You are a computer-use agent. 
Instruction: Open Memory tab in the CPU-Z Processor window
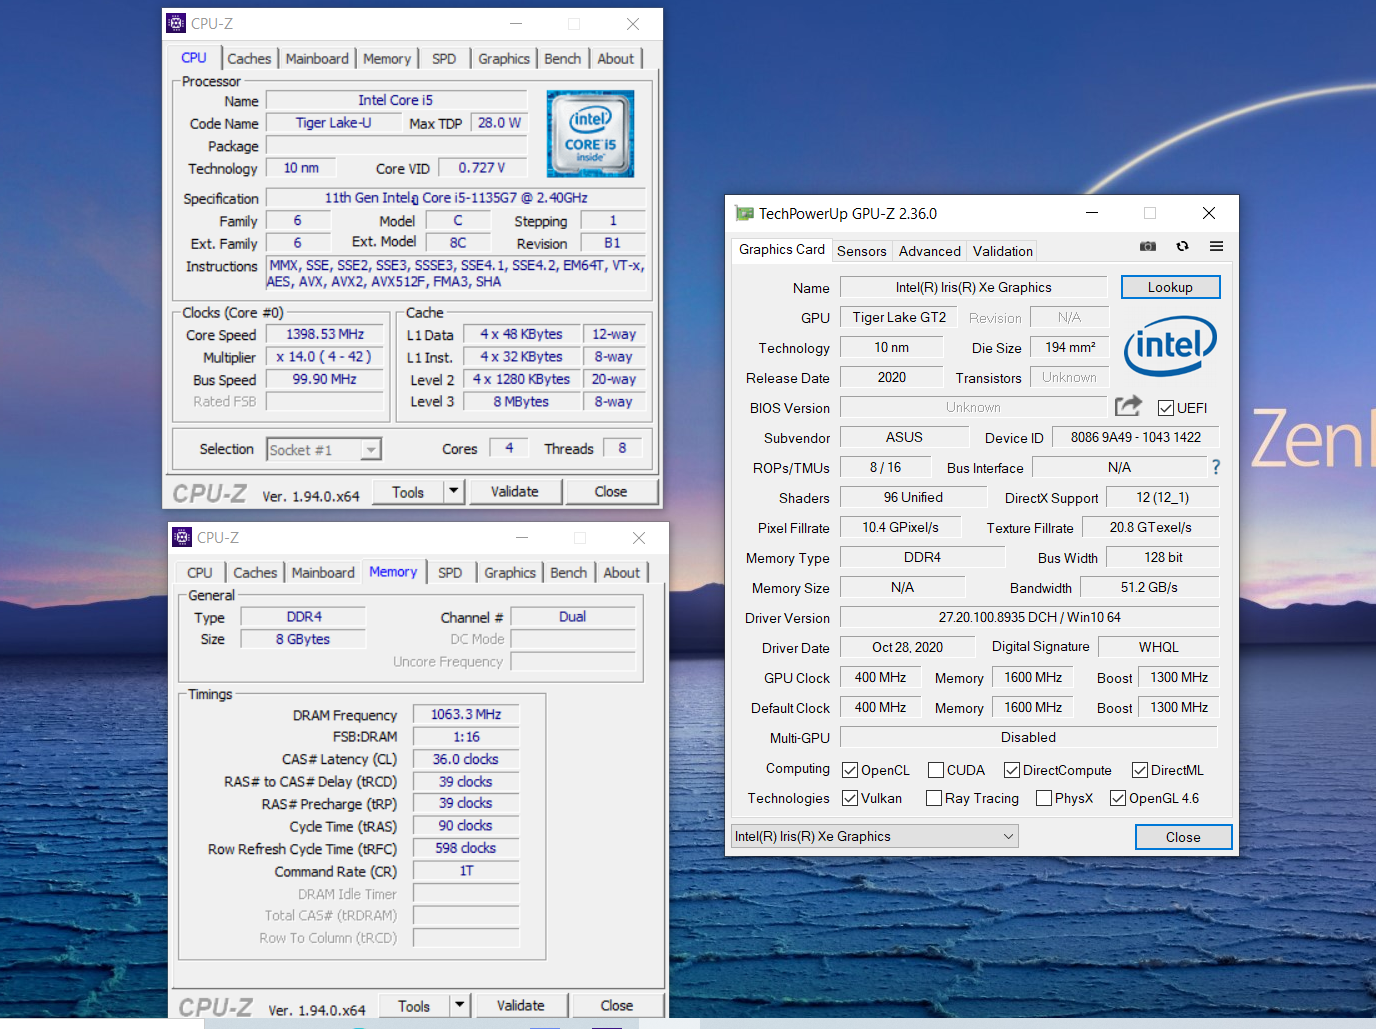click(387, 59)
